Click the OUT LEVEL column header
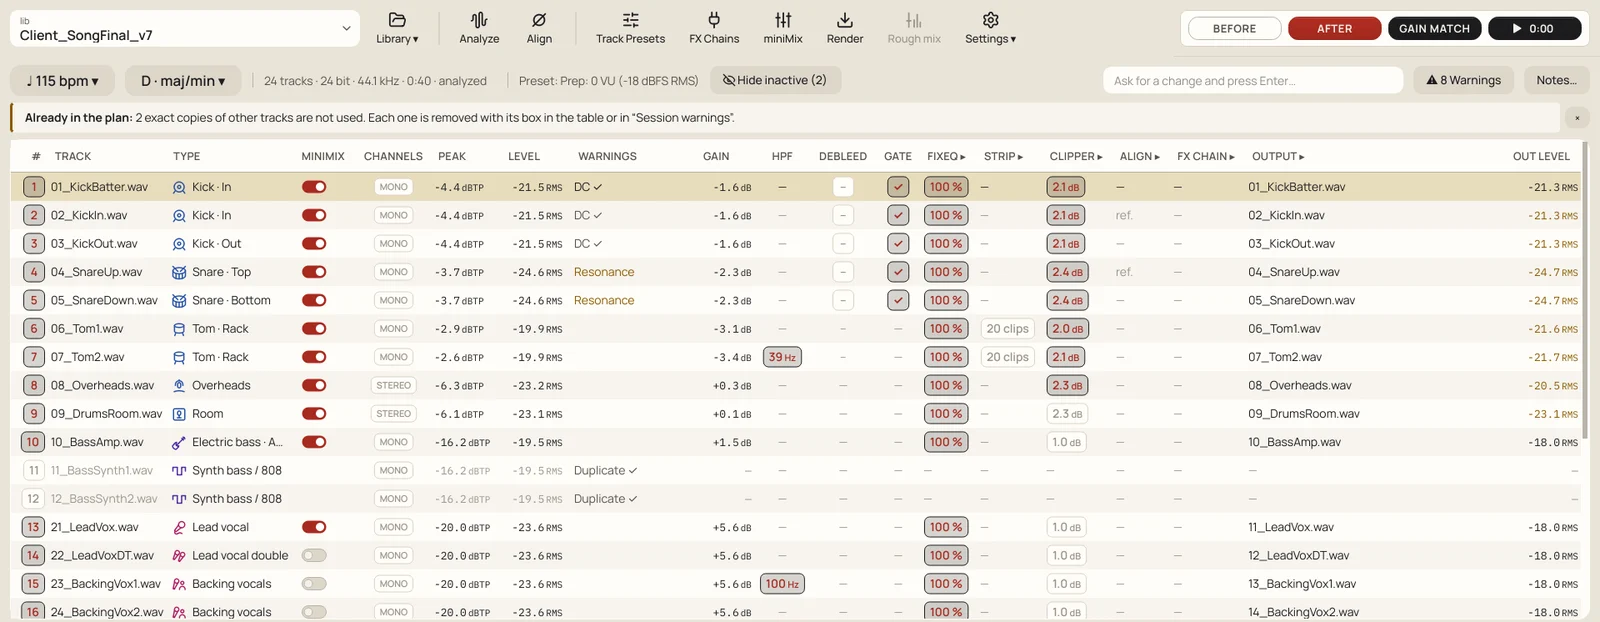 coord(1541,156)
